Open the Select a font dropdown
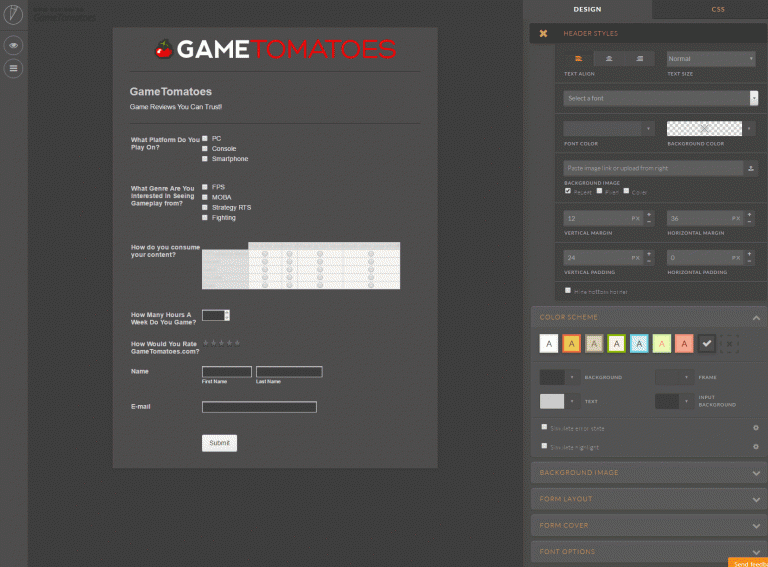This screenshot has width=768, height=567. click(660, 98)
